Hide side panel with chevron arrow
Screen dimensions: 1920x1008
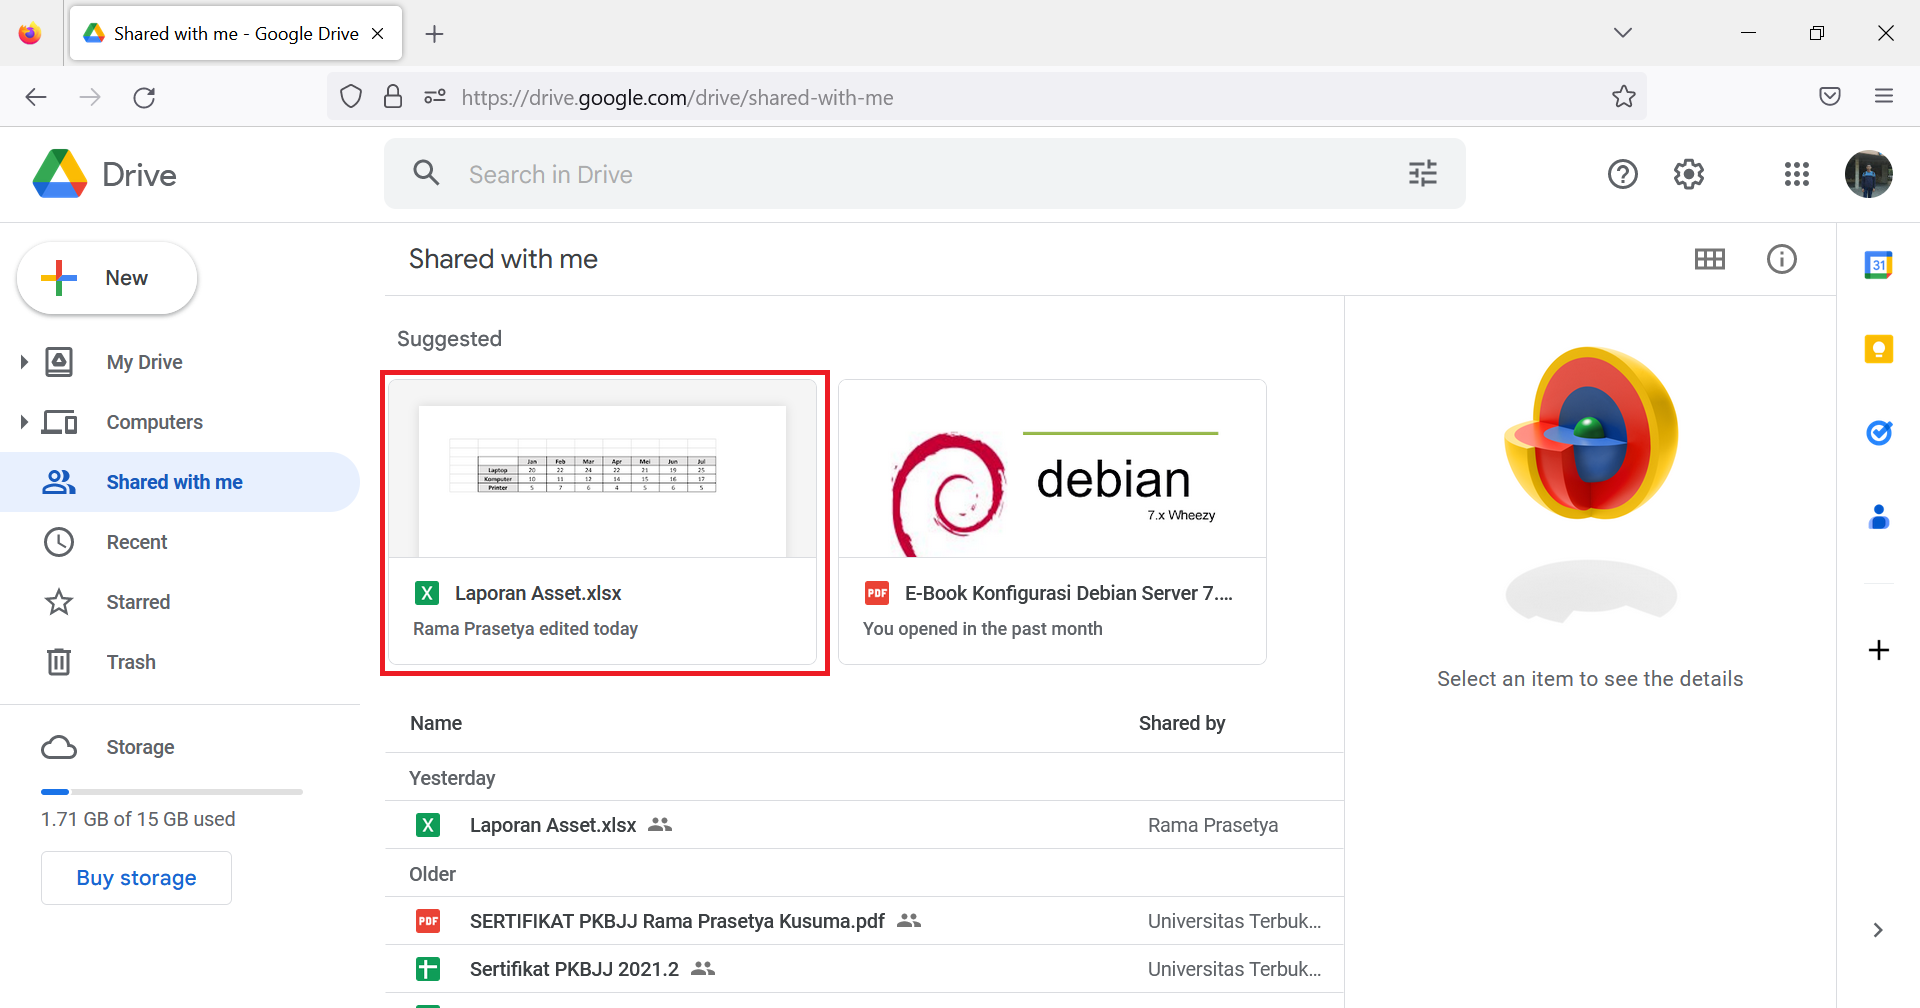[x=1878, y=930]
